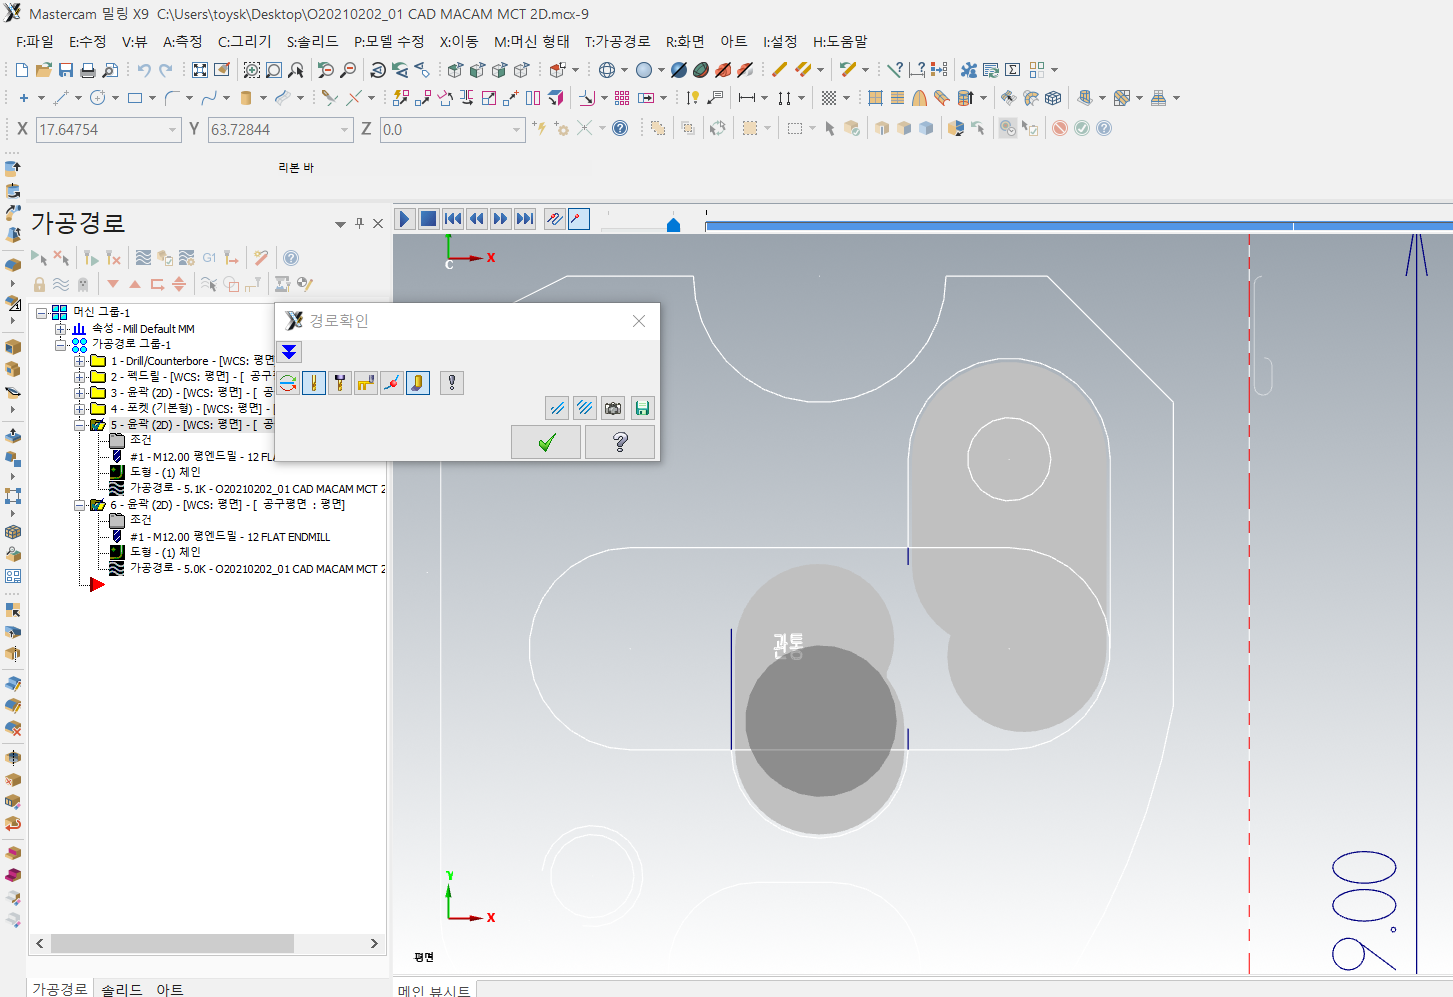Open the Y coordinate dropdown
The height and width of the screenshot is (997, 1453).
345,129
